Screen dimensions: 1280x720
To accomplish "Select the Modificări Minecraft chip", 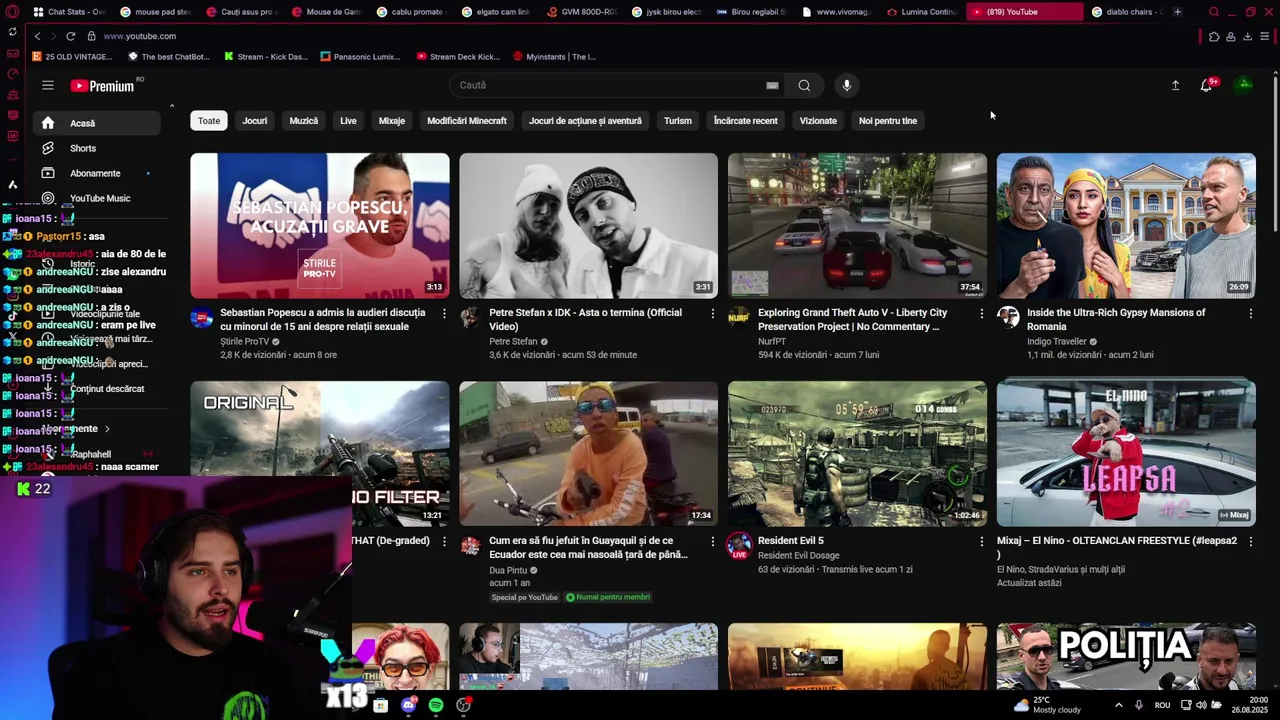I will pos(467,120).
